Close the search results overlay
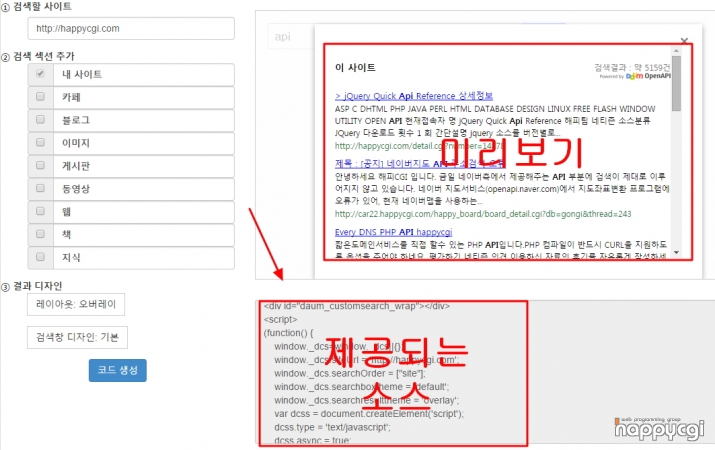Screen dimensions: 715x450 [684, 41]
